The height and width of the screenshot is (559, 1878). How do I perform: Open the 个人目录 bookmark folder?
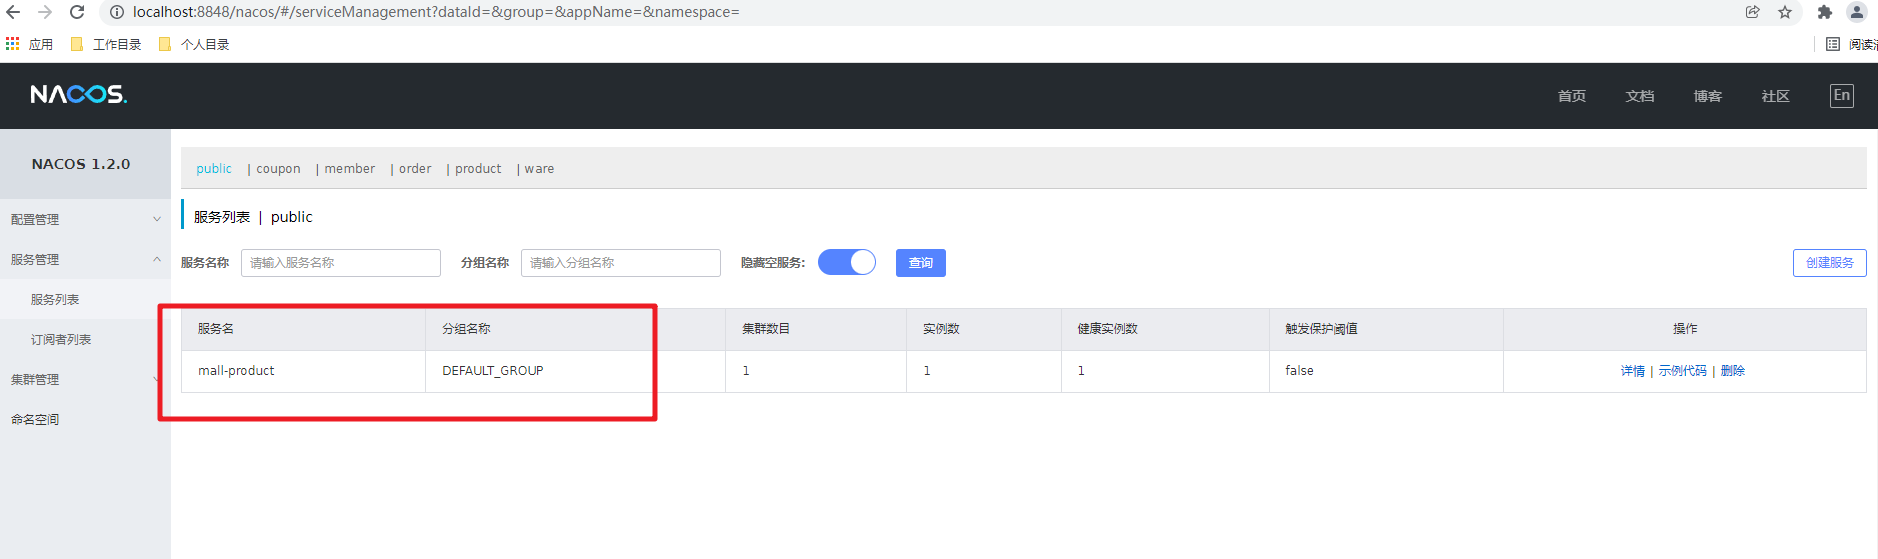point(194,44)
